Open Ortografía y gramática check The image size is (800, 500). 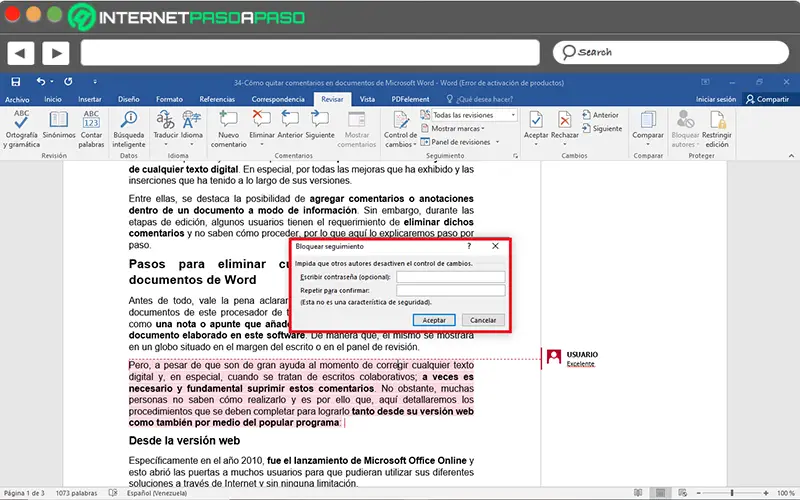pos(21,129)
